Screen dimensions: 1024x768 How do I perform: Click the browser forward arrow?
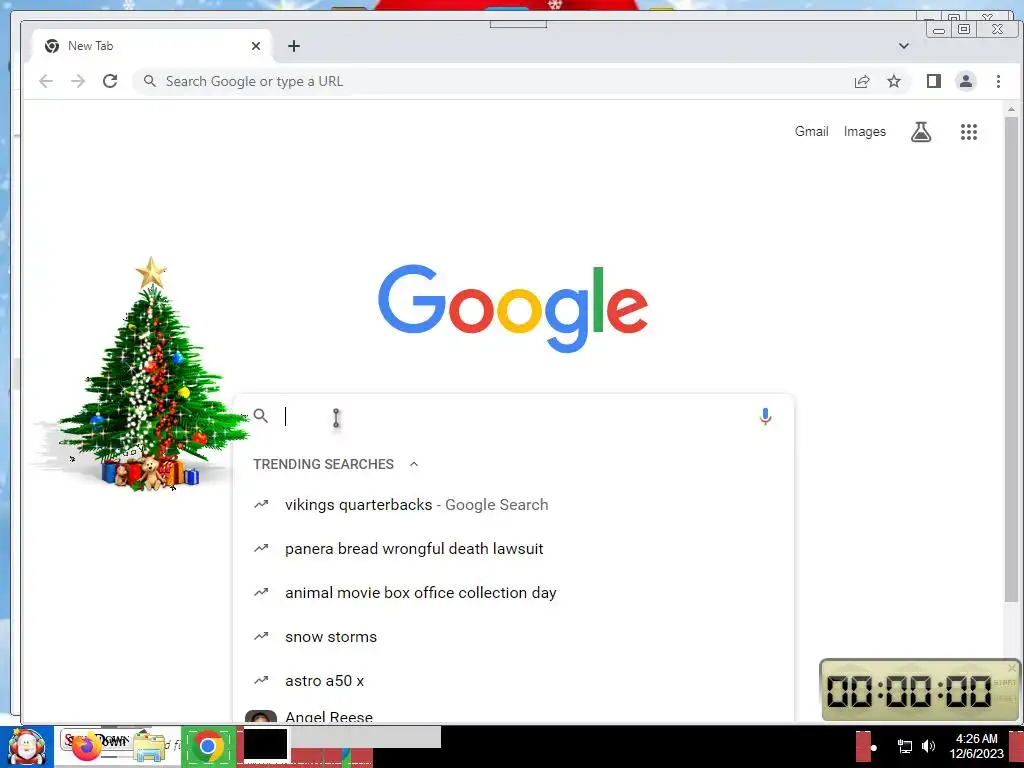pyautogui.click(x=78, y=81)
